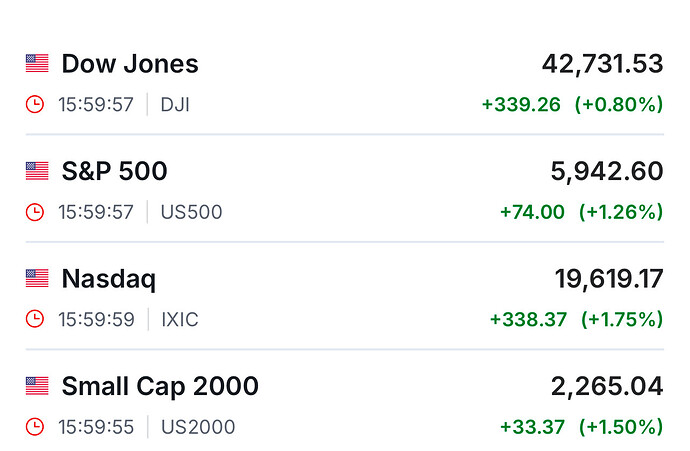The height and width of the screenshot is (451, 690).
Task: Click the US2000 ticker symbol
Action: pyautogui.click(x=198, y=427)
